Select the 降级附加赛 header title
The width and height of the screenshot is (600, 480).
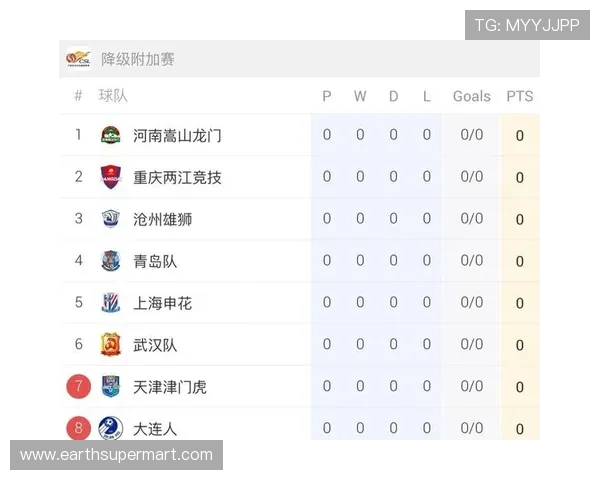click(x=138, y=59)
